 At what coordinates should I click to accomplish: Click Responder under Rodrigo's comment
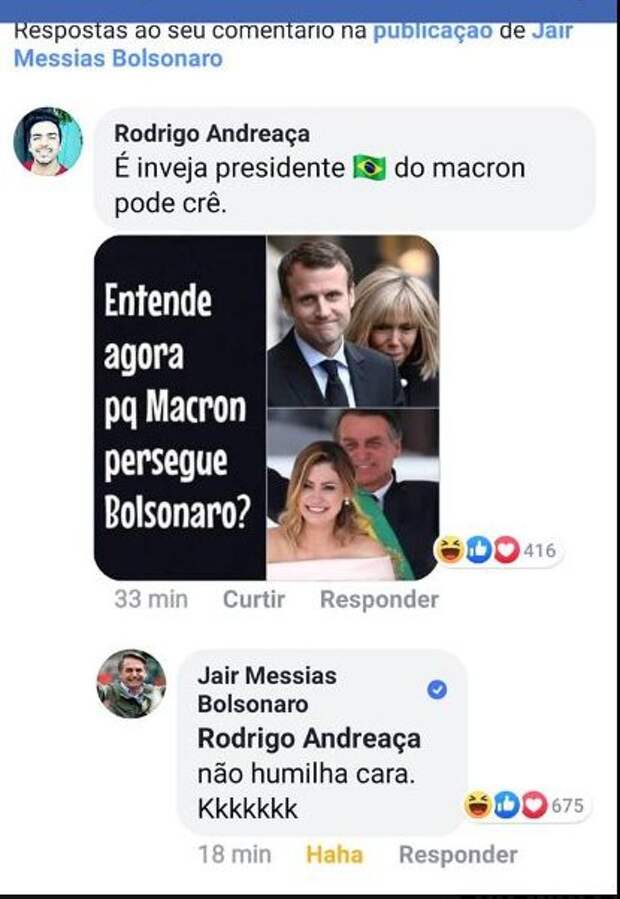pos(379,600)
